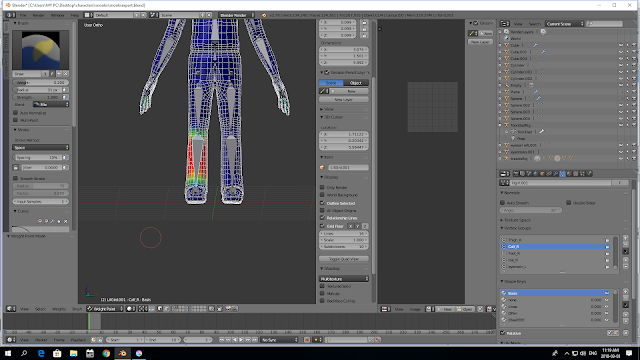Add a new shape key plus button
Image resolution: width=640 pixels, height=360 pixels.
click(x=626, y=291)
